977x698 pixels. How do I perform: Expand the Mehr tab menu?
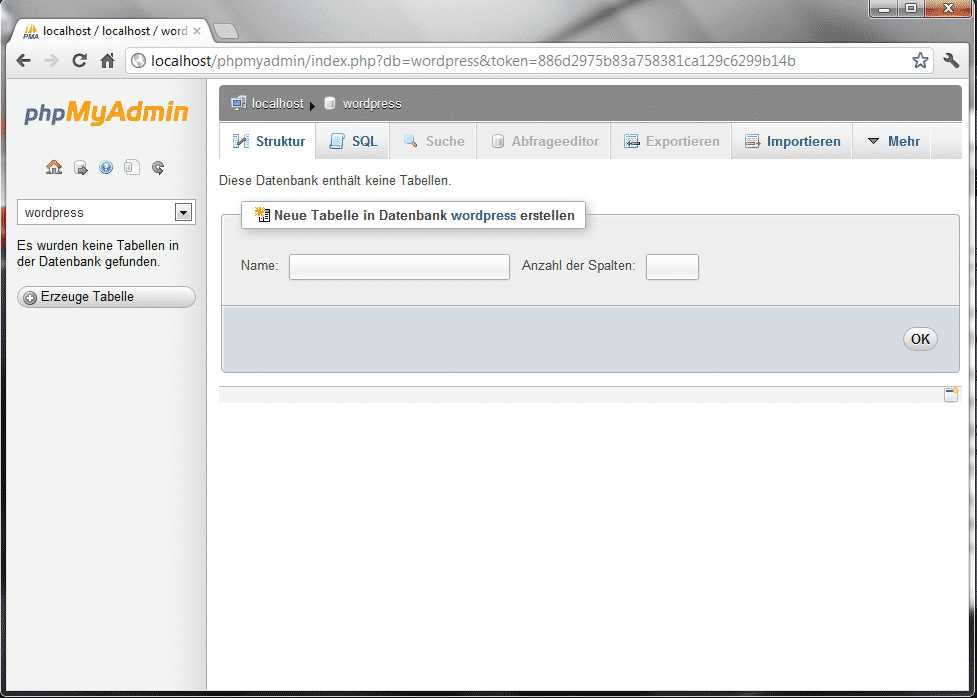(x=892, y=141)
